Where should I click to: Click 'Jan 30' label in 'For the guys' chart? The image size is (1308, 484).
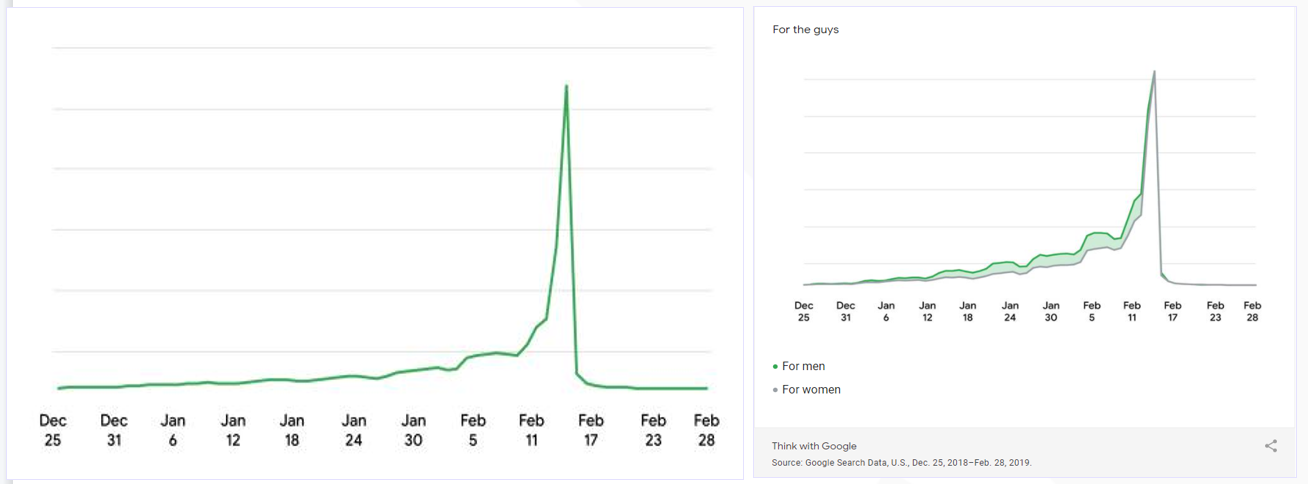(x=1051, y=312)
